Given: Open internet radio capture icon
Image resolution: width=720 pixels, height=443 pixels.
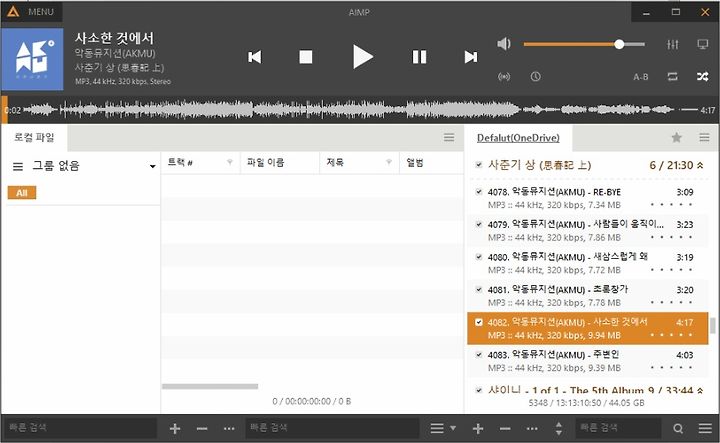Looking at the screenshot, I should pos(504,77).
